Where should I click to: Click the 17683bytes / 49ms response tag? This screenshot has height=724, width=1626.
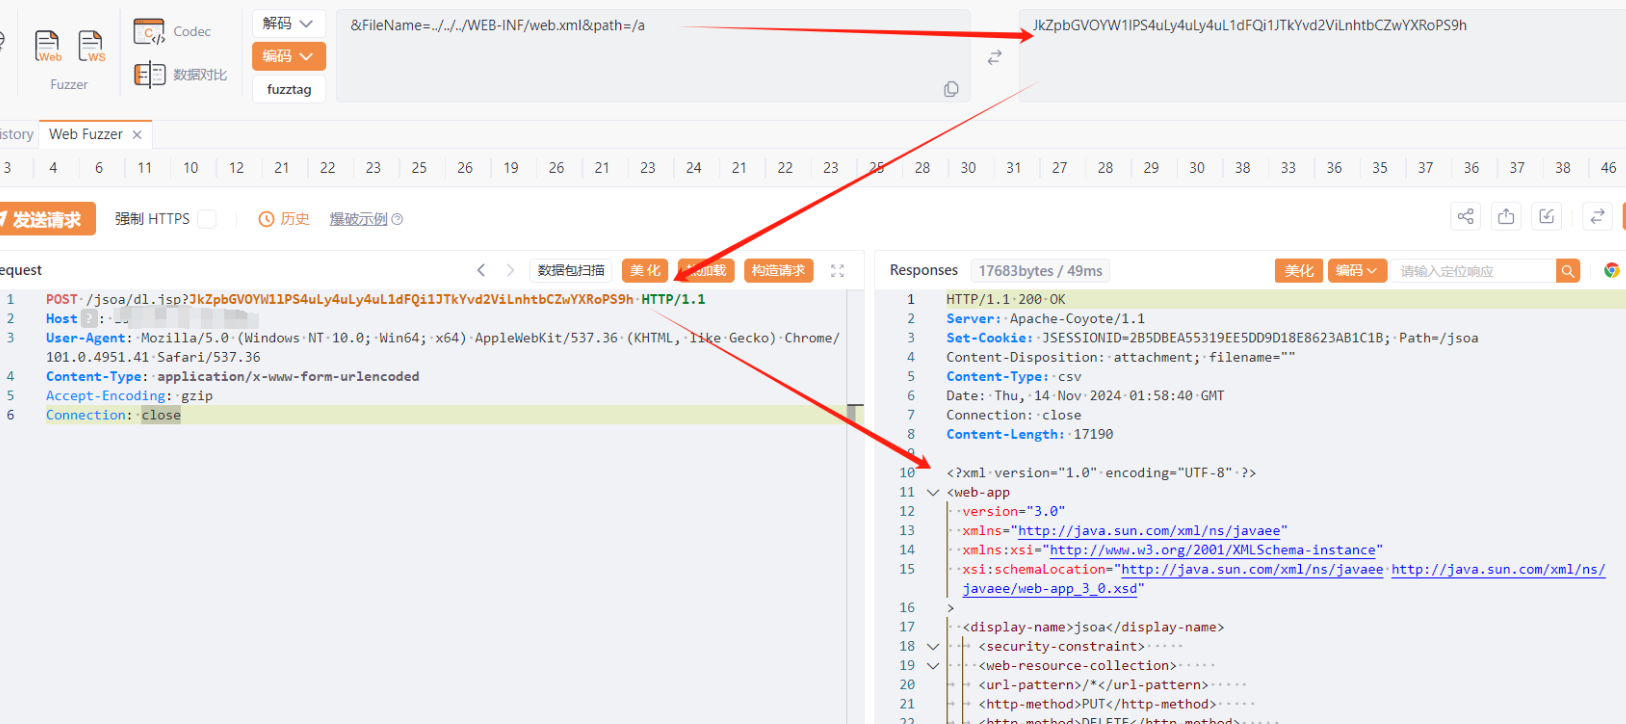pyautogui.click(x=1040, y=270)
